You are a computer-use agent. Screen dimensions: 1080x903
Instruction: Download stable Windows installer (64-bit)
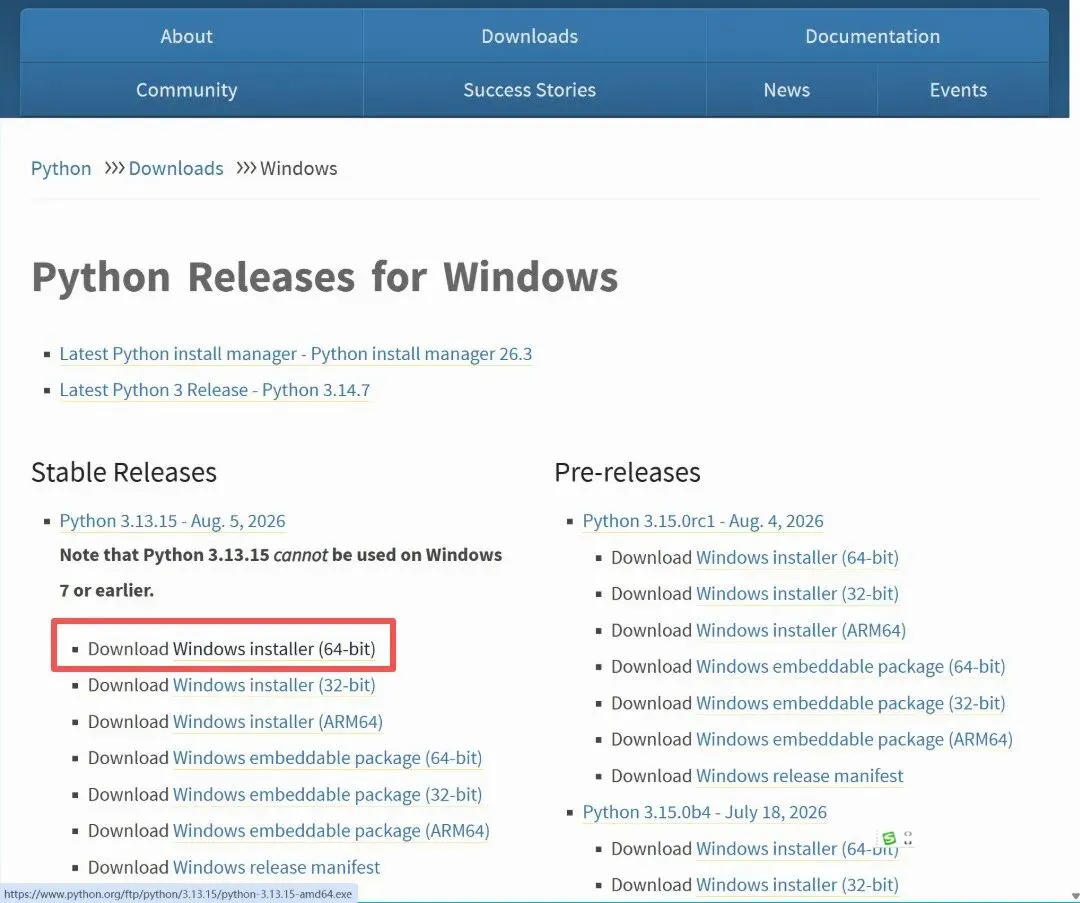274,649
